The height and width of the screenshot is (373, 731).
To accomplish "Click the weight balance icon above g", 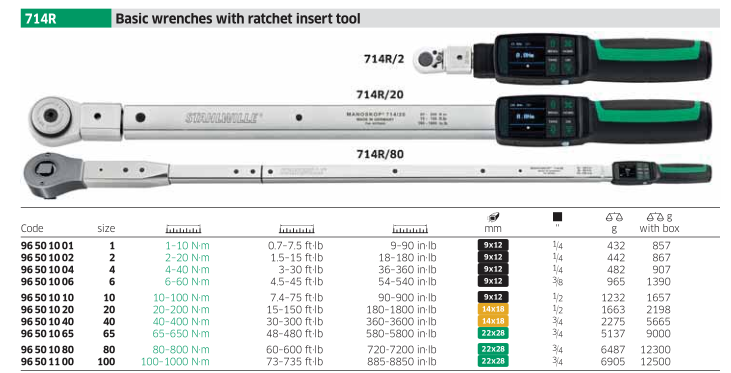I will point(614,217).
